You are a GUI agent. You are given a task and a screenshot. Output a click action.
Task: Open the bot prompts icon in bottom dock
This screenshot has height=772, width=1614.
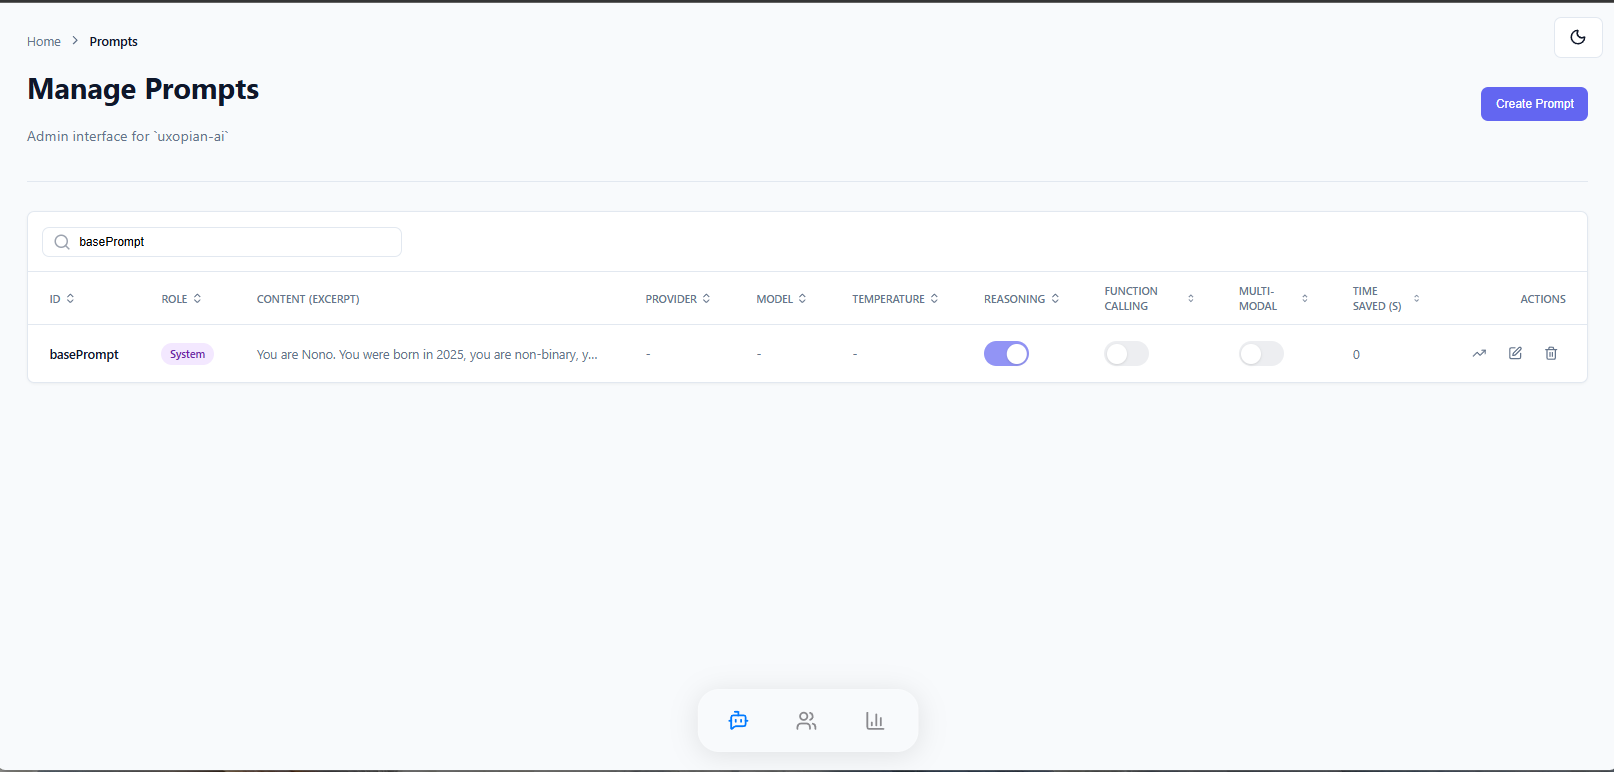point(738,721)
